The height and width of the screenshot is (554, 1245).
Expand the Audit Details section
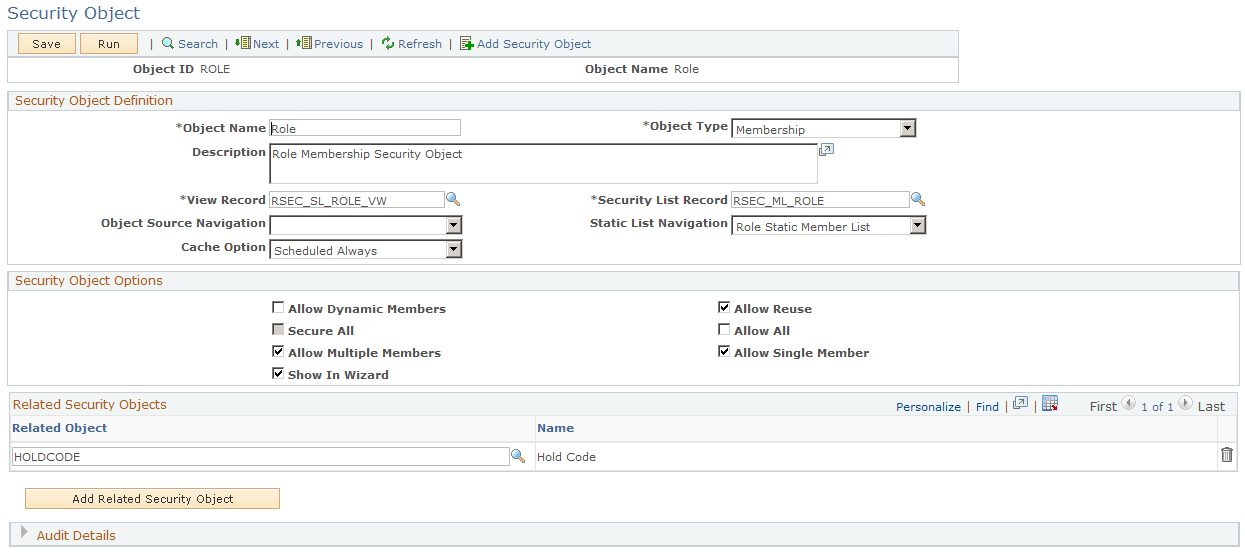pos(23,535)
